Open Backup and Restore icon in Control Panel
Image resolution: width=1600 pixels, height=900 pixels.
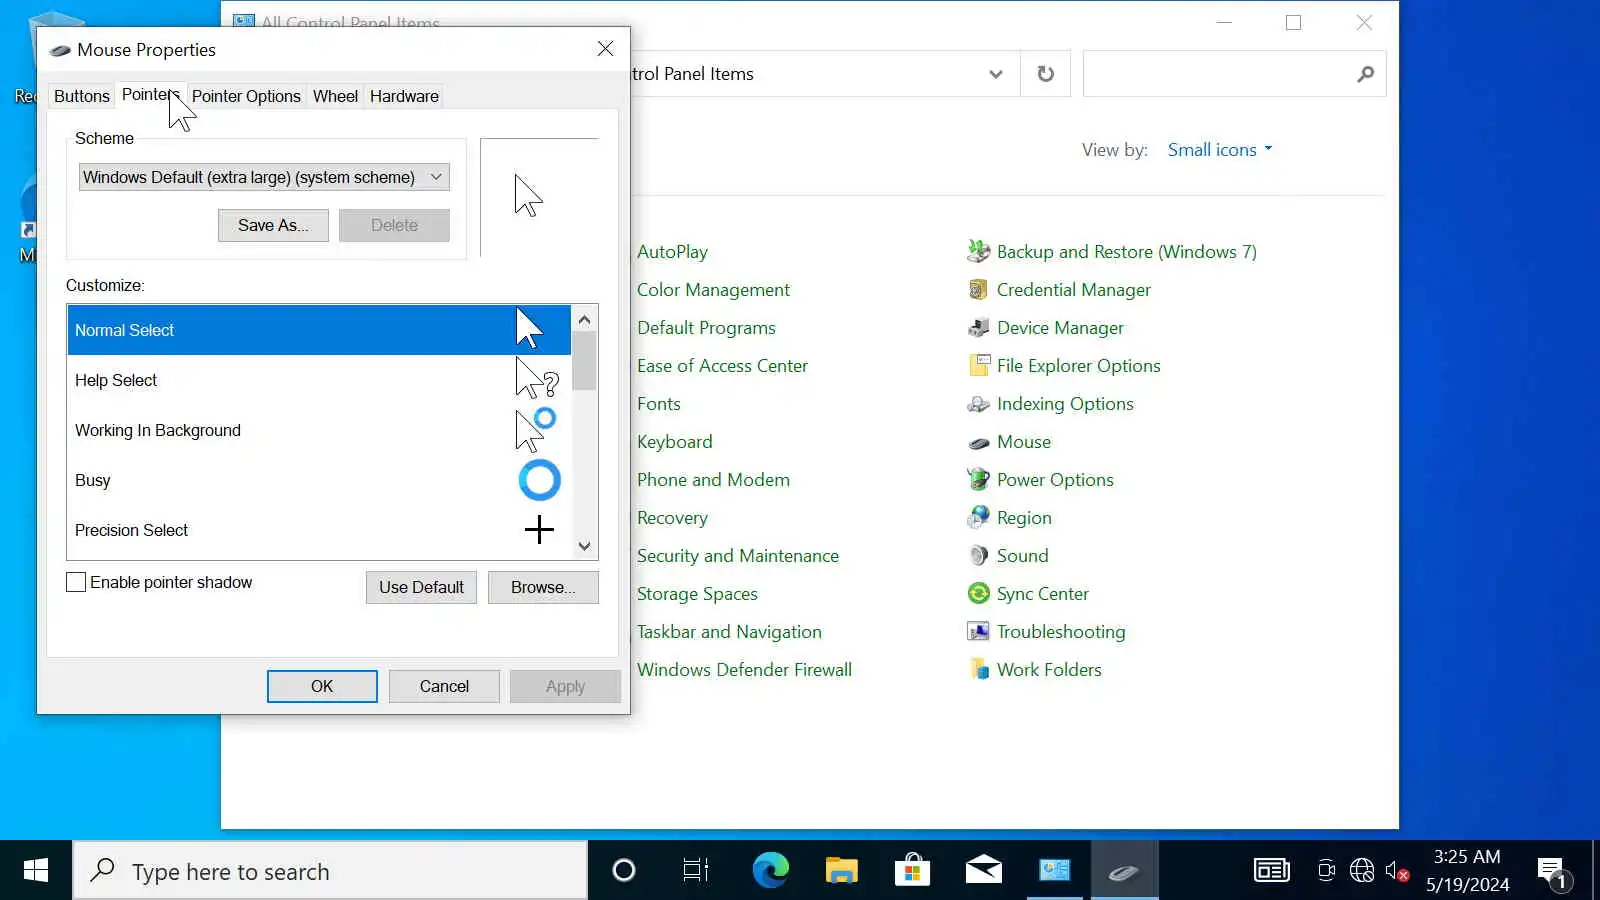[978, 252]
